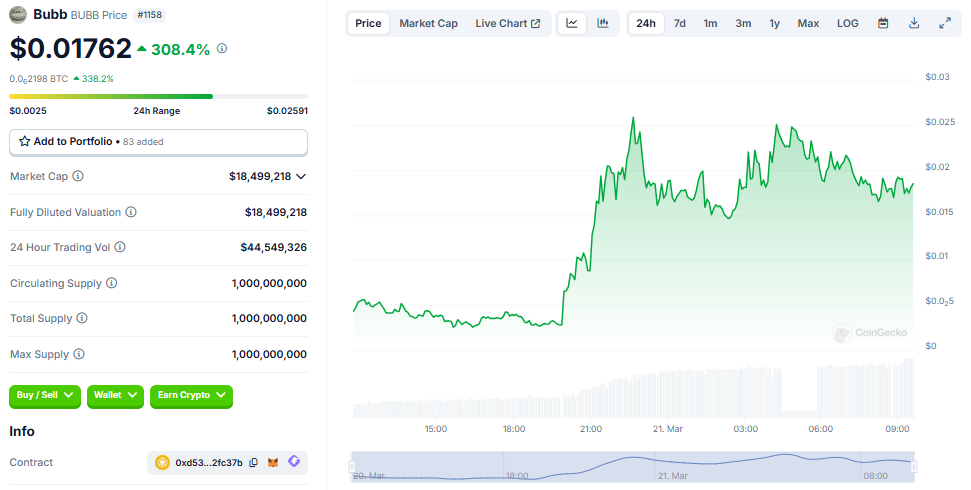The width and height of the screenshot is (971, 490).
Task: Select the 24h time range
Action: click(646, 24)
